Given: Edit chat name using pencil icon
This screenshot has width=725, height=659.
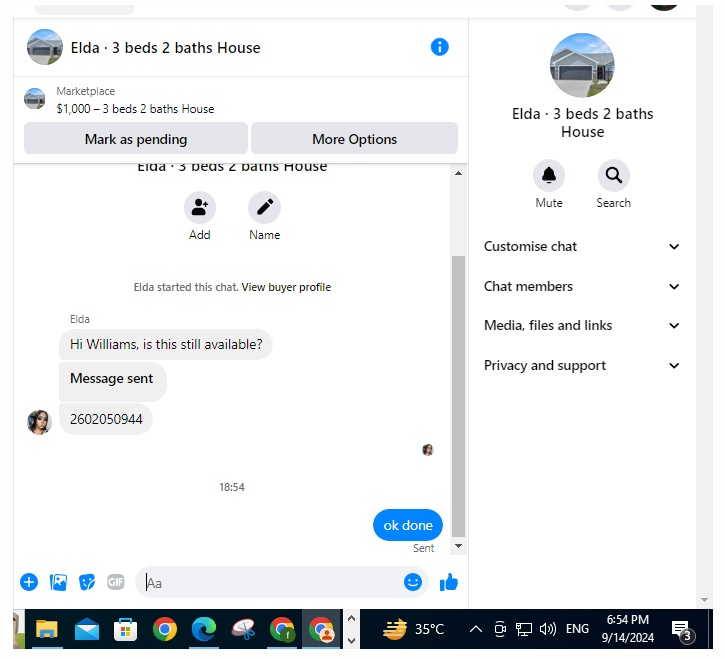Looking at the screenshot, I should click(264, 207).
